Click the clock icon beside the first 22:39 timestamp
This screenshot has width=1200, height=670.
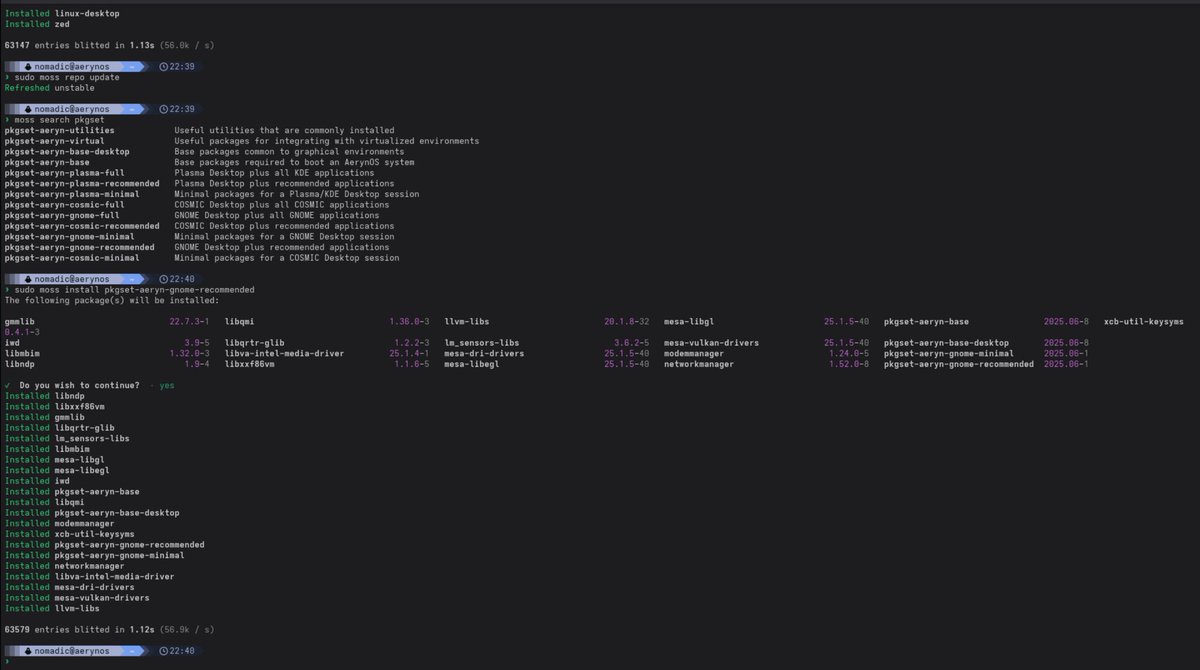[163, 66]
